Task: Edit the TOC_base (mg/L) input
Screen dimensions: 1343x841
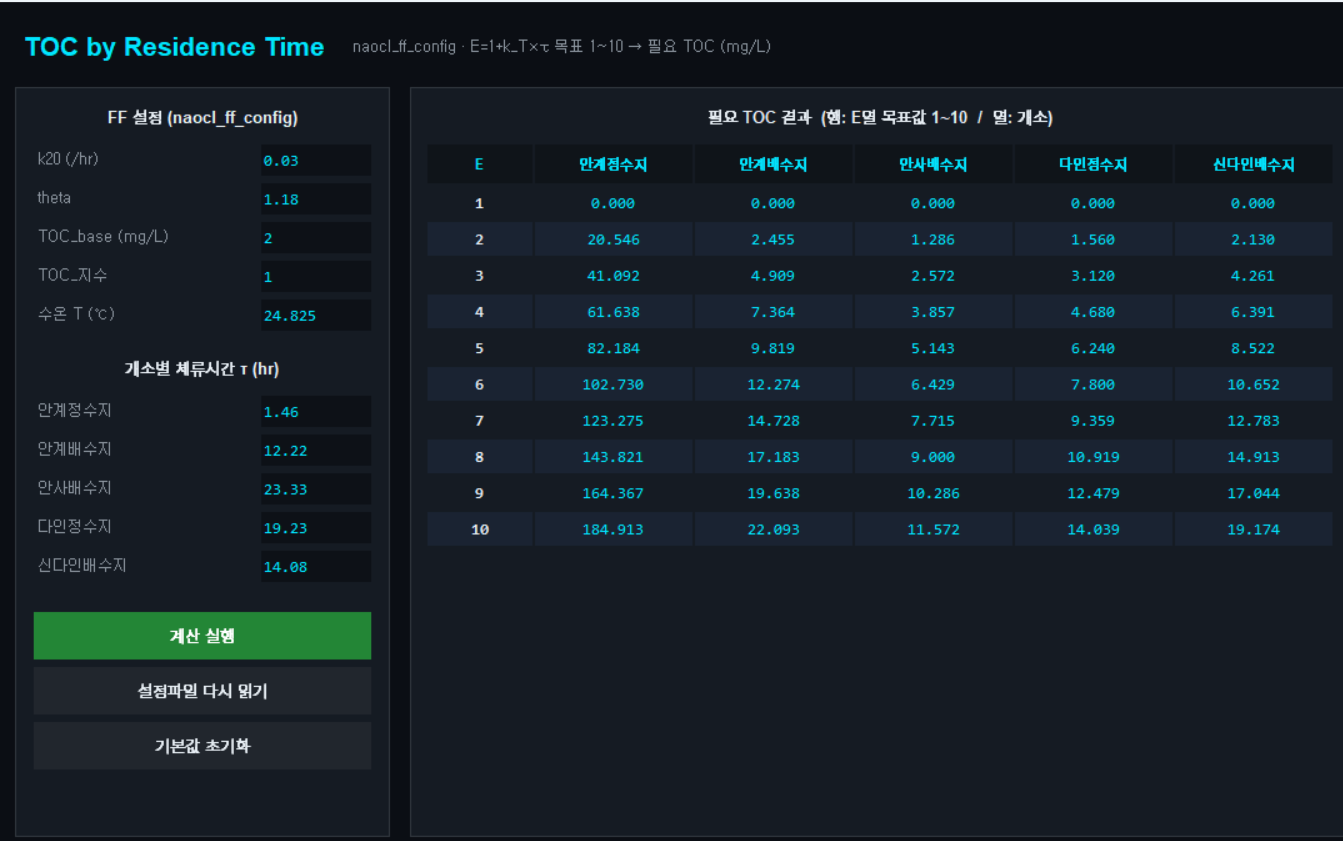Action: [x=316, y=238]
